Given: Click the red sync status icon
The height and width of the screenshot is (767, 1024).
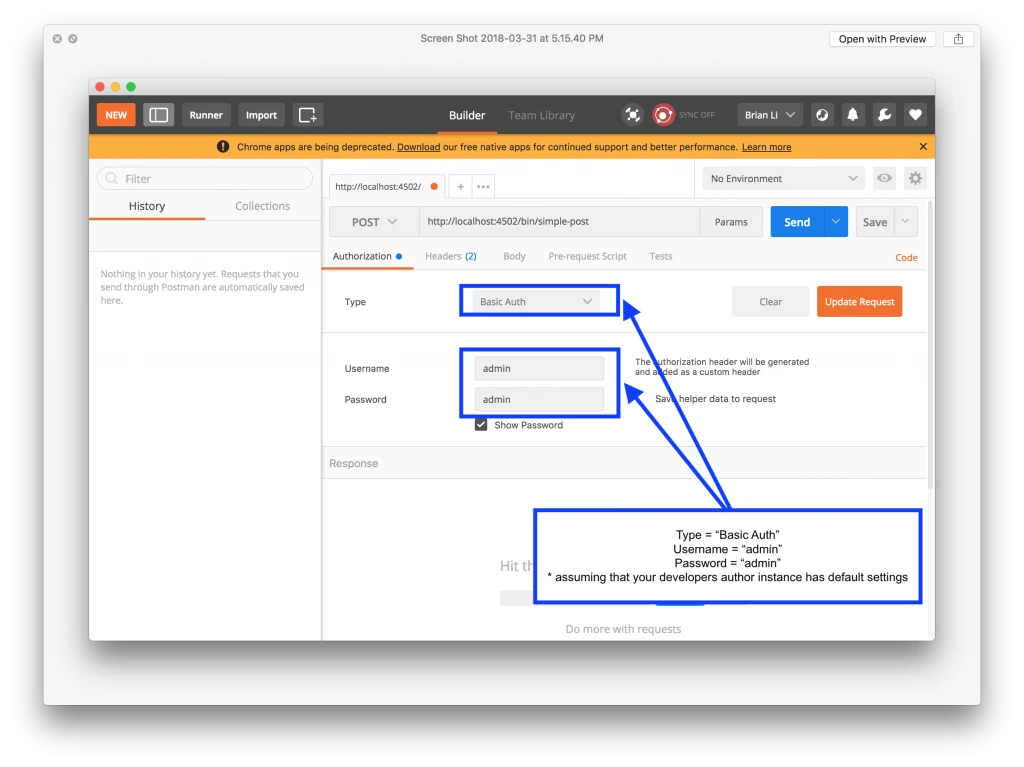Looking at the screenshot, I should click(x=663, y=115).
